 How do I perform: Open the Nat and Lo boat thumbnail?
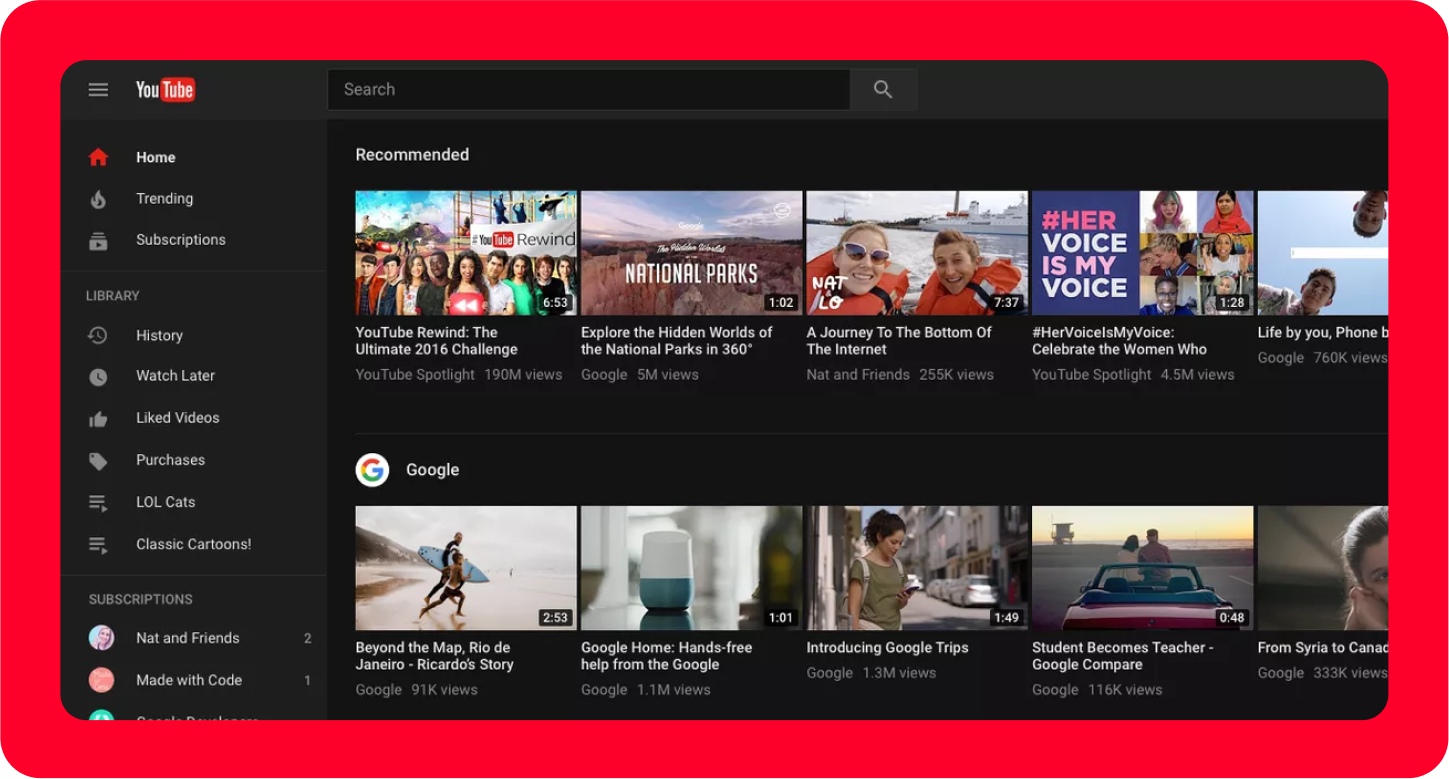click(917, 253)
